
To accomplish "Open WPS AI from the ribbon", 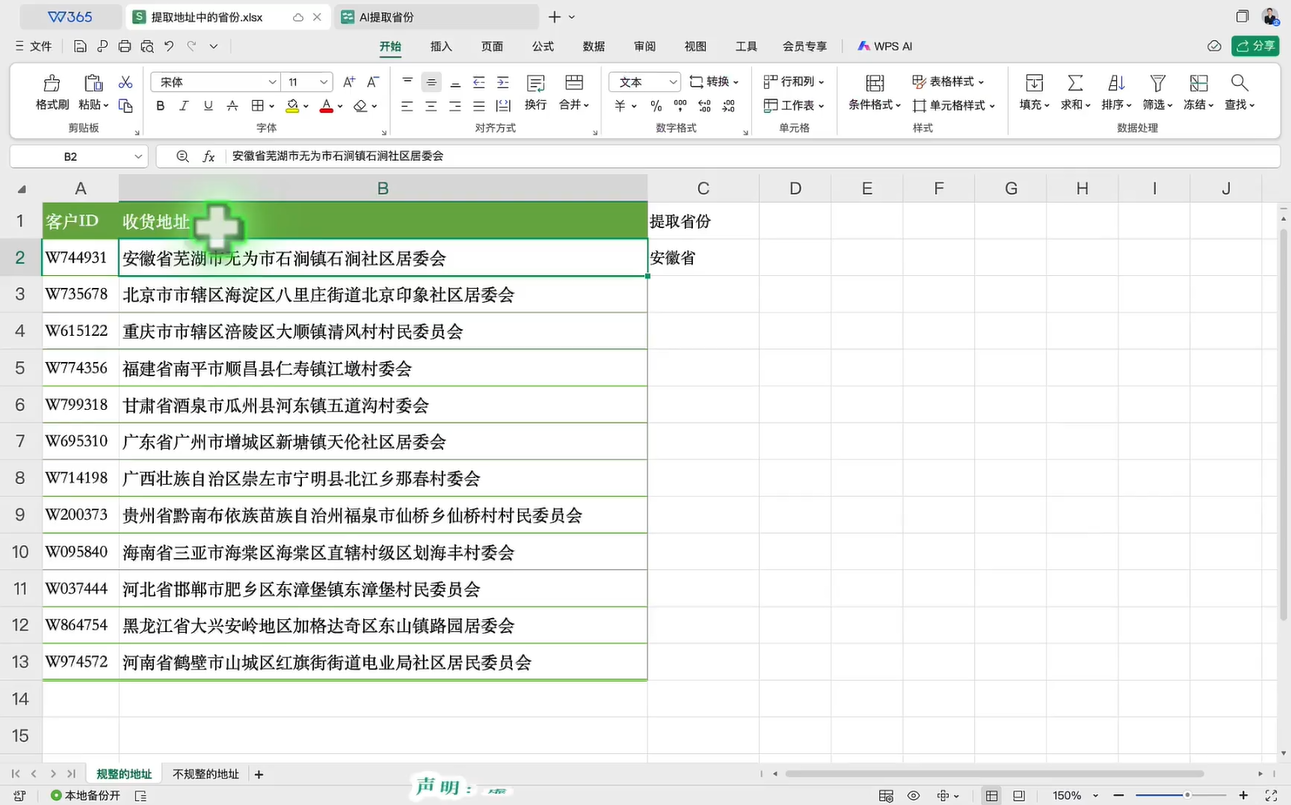I will (x=885, y=46).
